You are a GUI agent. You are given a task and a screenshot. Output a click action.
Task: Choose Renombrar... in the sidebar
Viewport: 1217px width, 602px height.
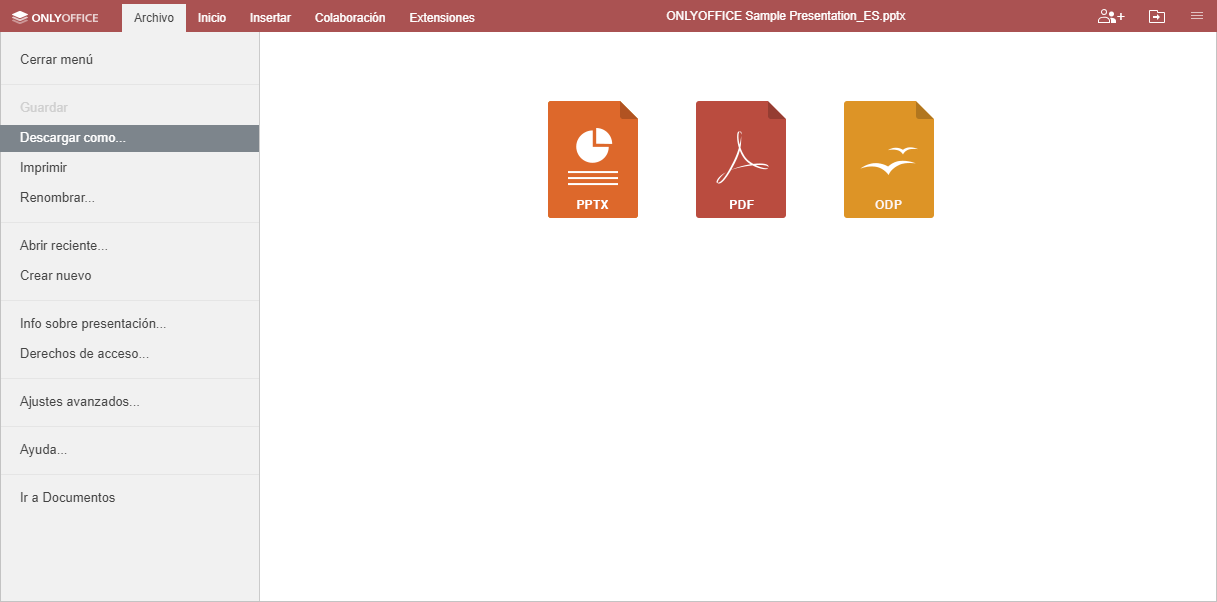point(57,198)
